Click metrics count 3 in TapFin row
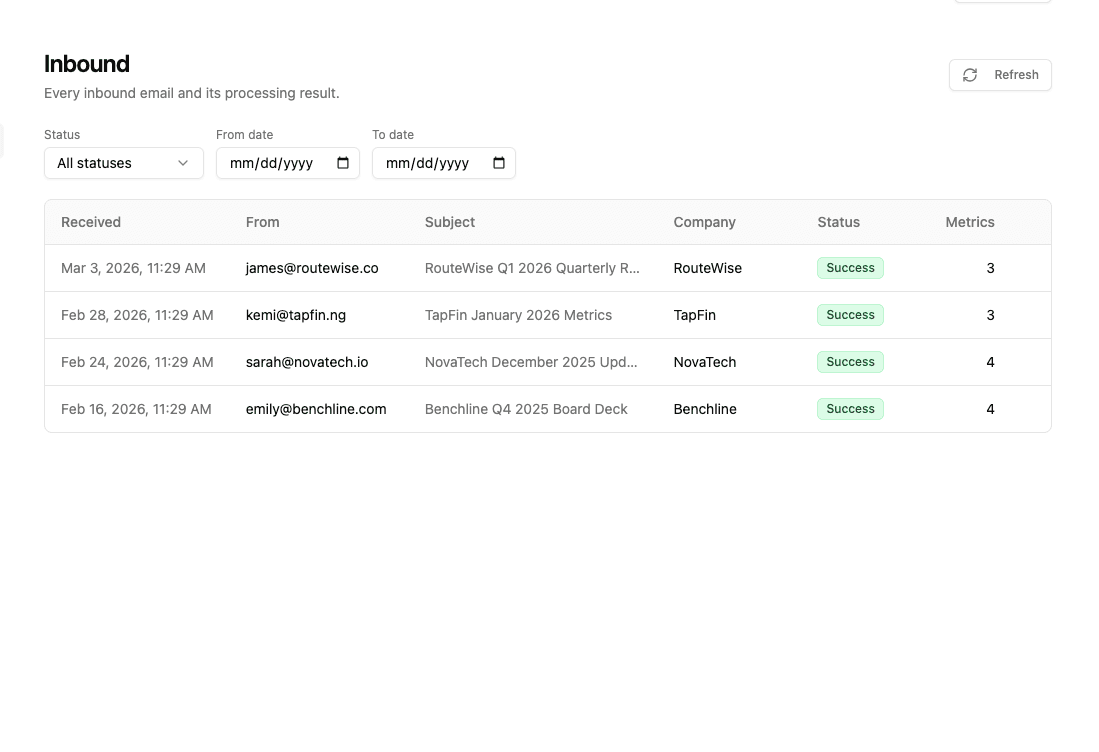Screen dimensions: 1099x752 [x=990, y=315]
